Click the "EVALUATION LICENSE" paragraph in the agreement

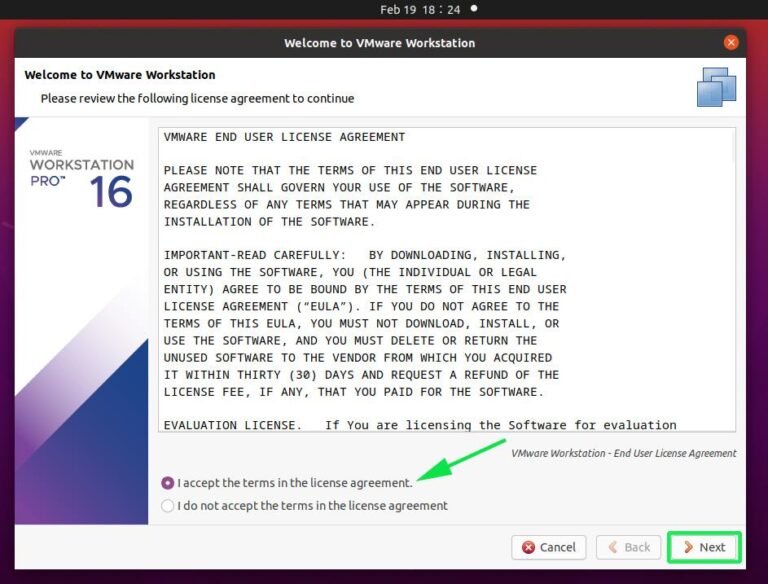[420, 425]
